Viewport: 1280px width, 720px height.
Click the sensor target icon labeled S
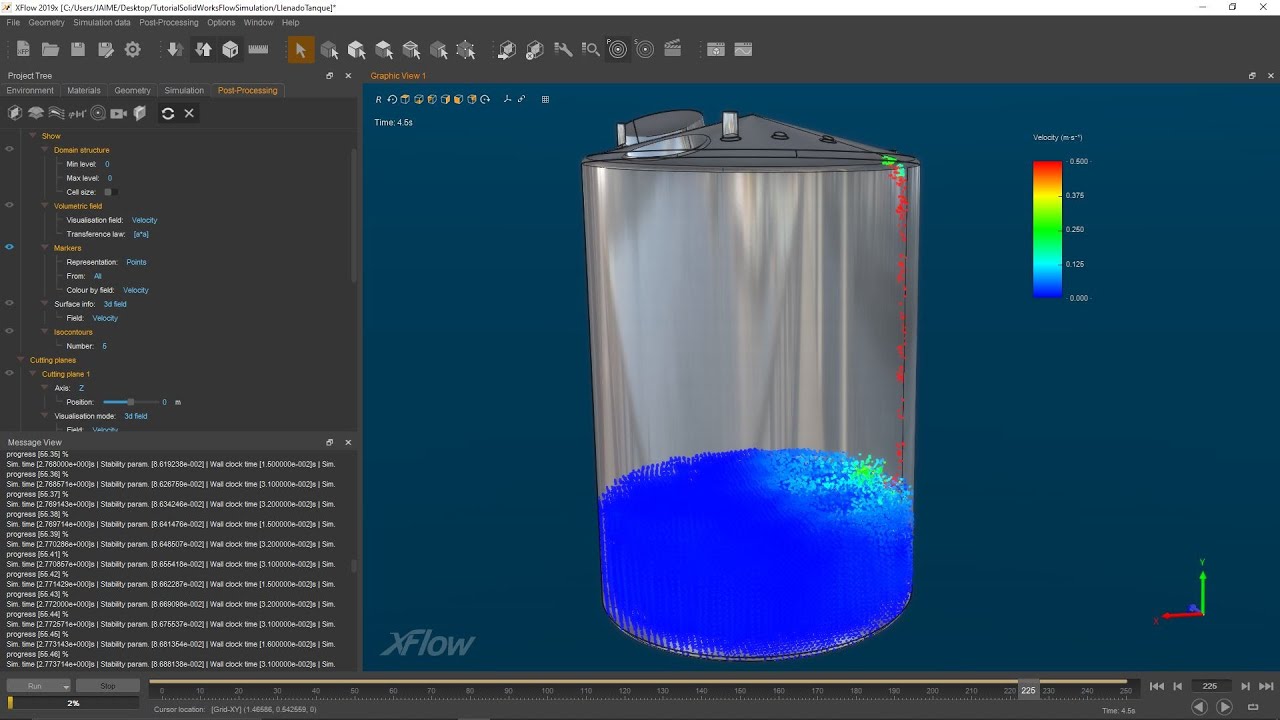(645, 49)
